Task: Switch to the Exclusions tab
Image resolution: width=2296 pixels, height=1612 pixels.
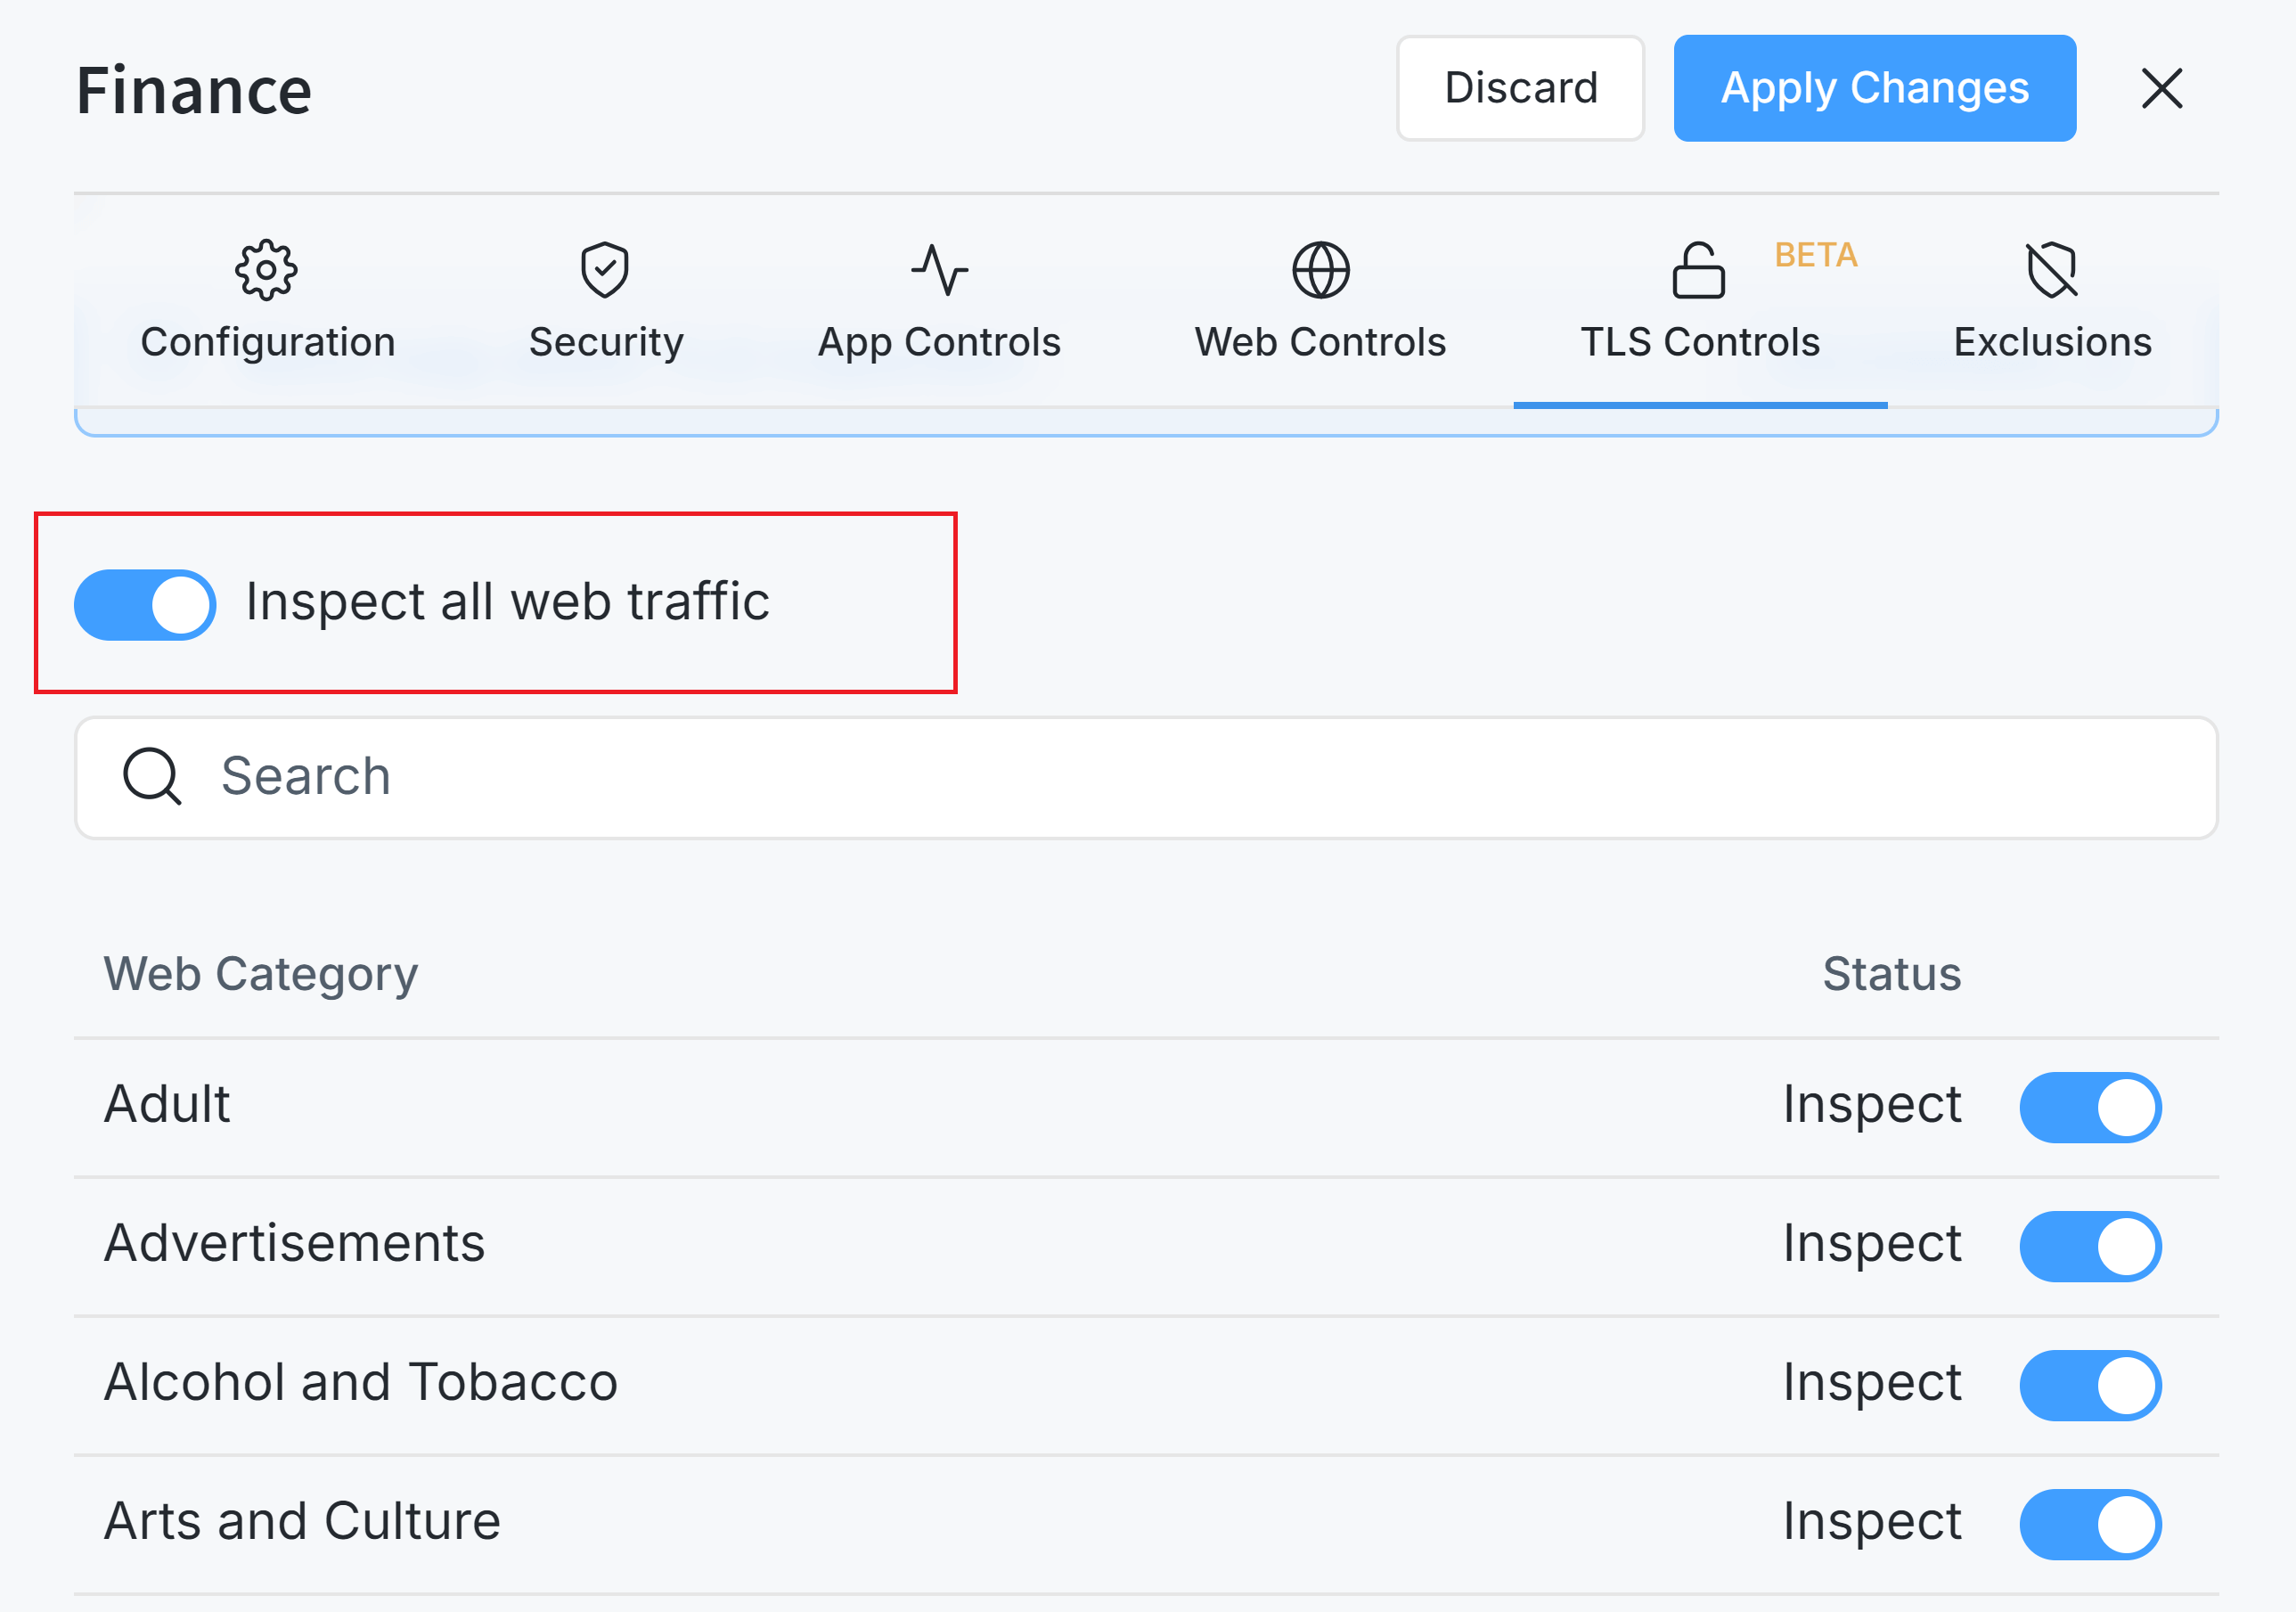Action: 2052,342
